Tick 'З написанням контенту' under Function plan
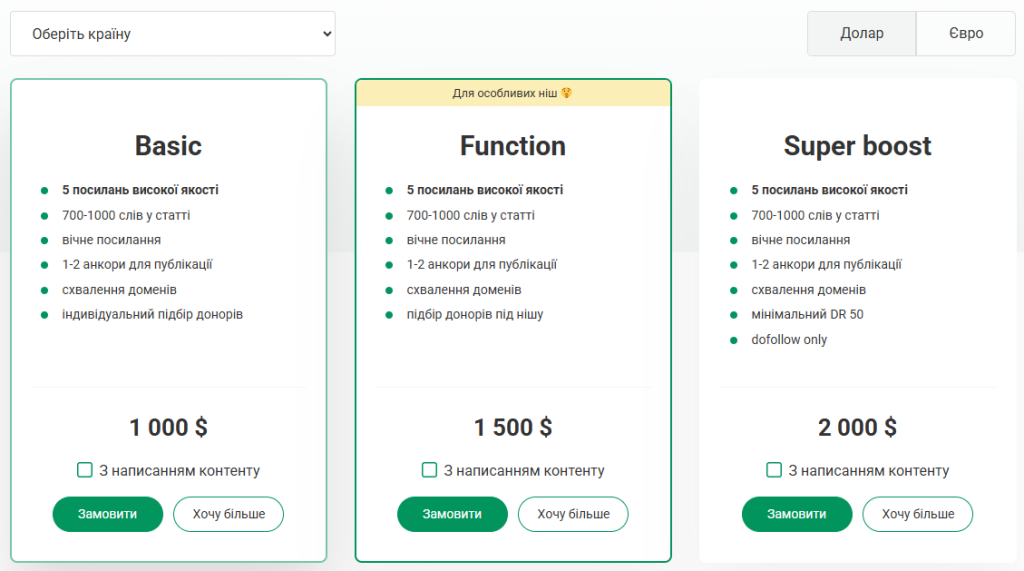 point(430,470)
